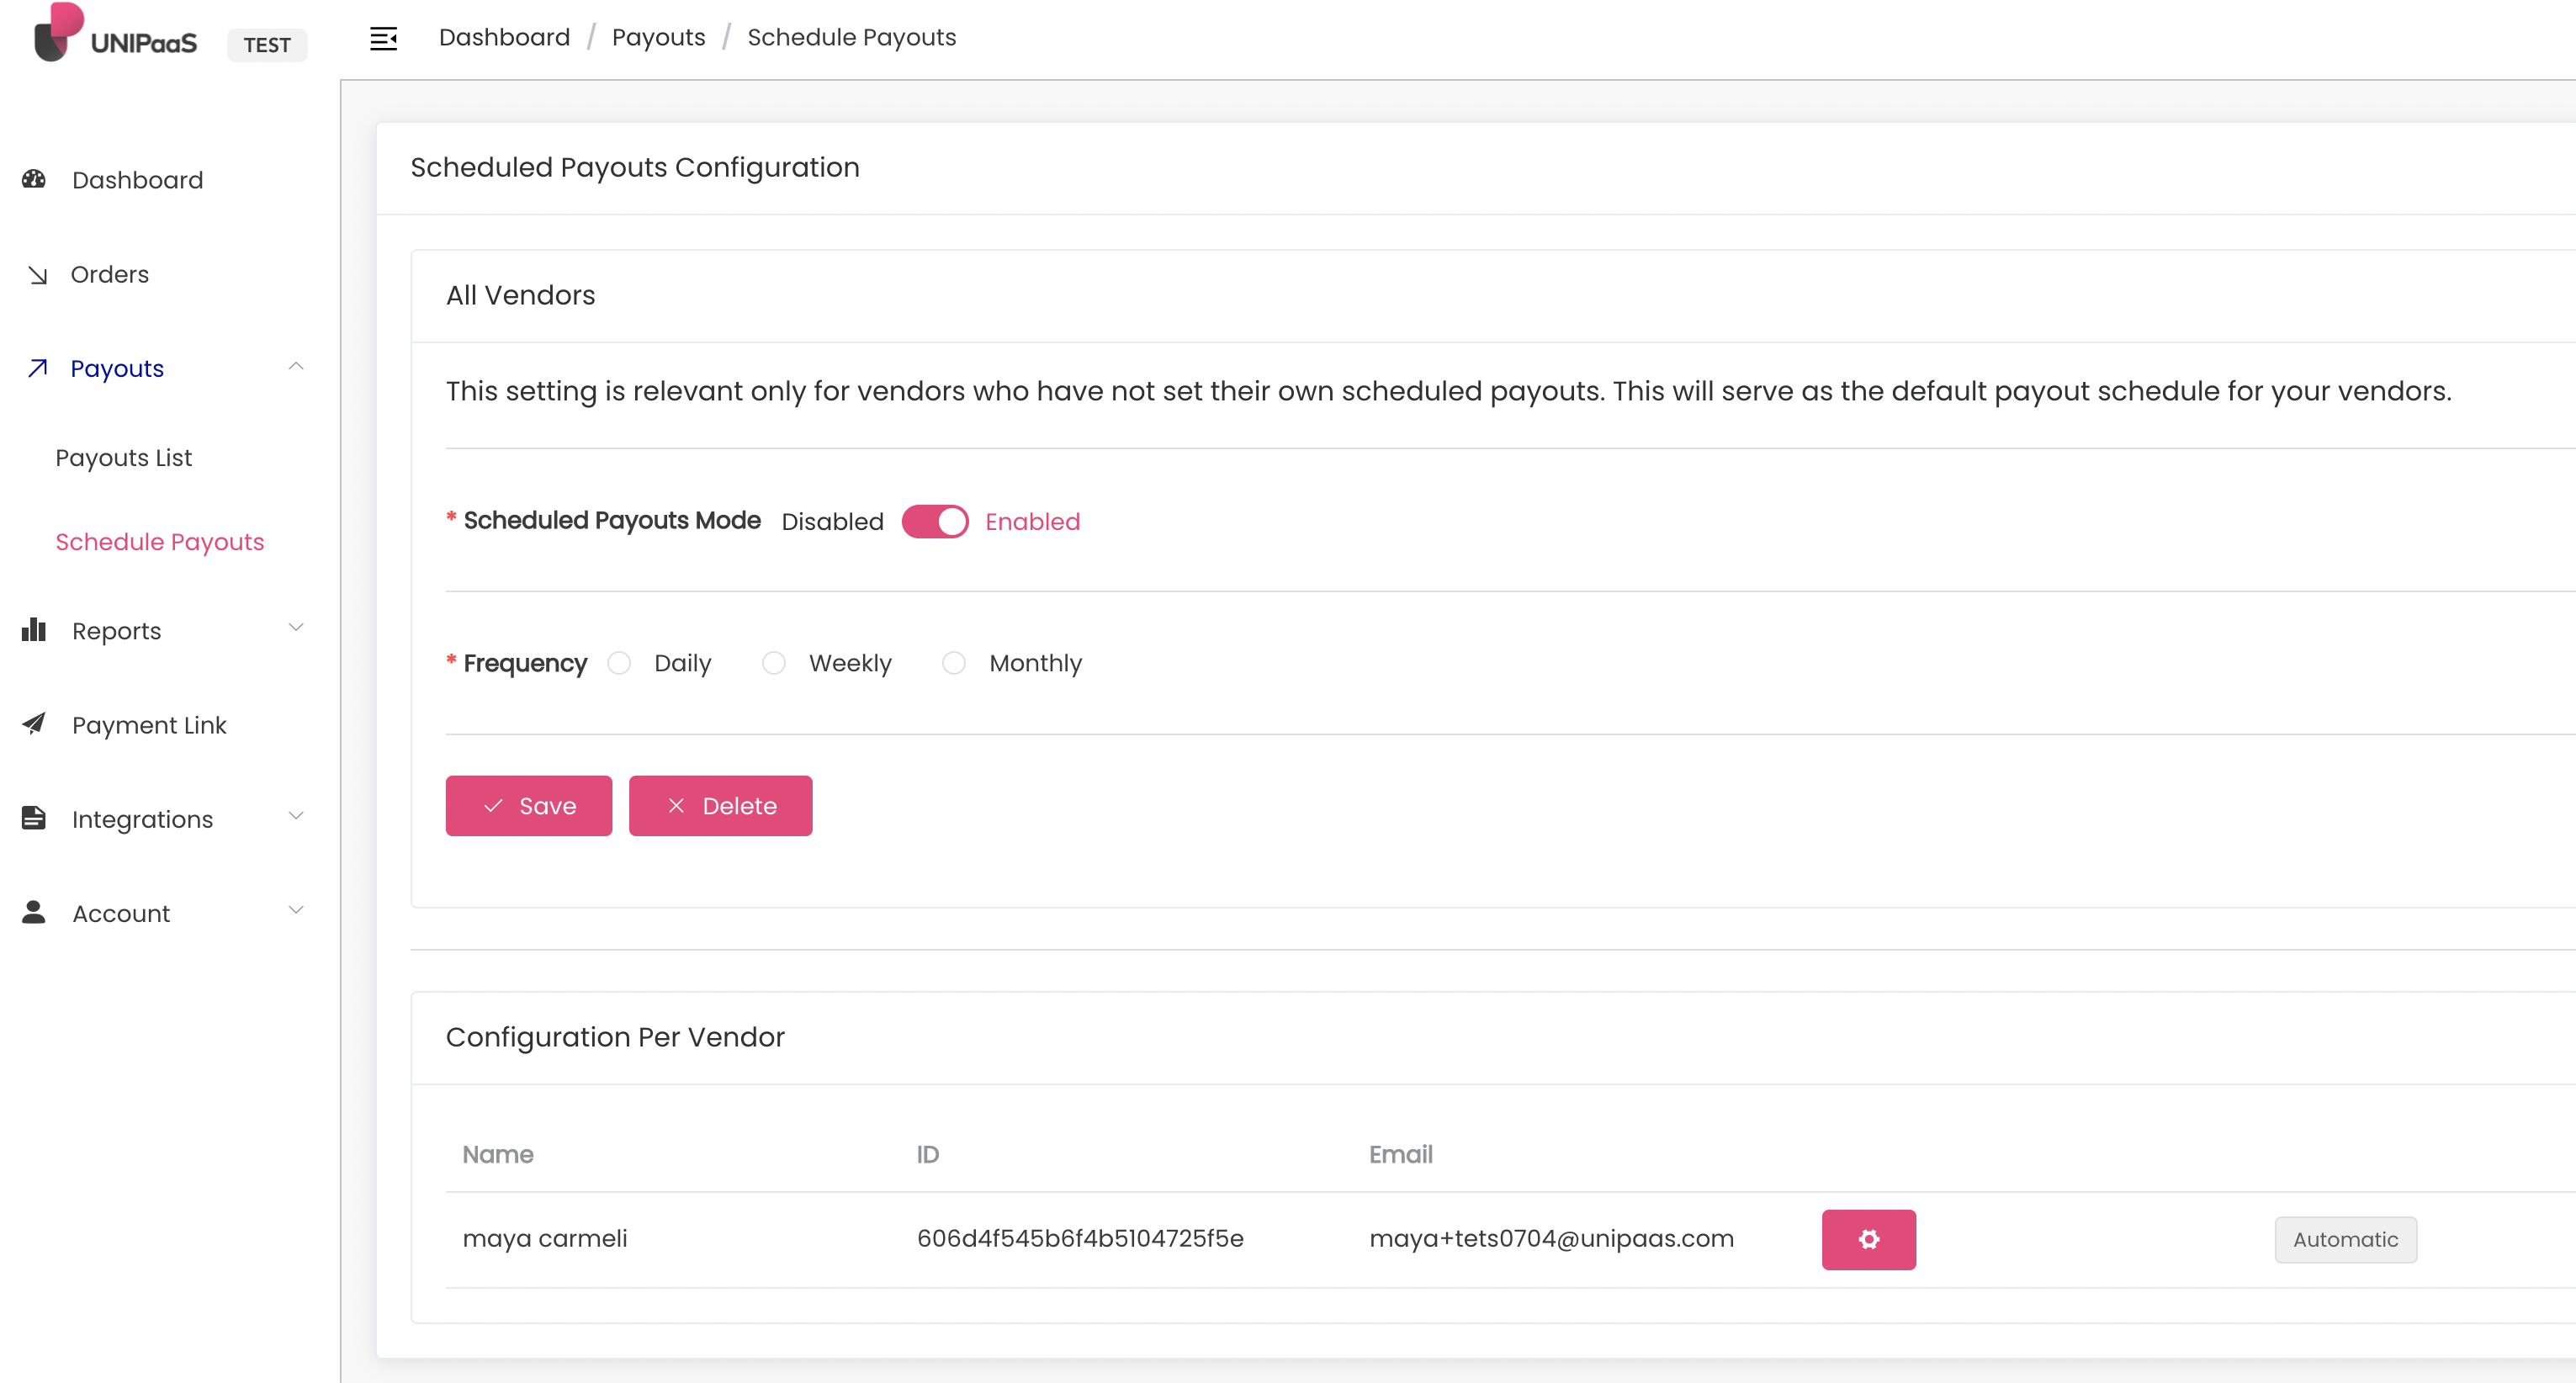Click the Payouts breadcrumb link

tap(658, 37)
